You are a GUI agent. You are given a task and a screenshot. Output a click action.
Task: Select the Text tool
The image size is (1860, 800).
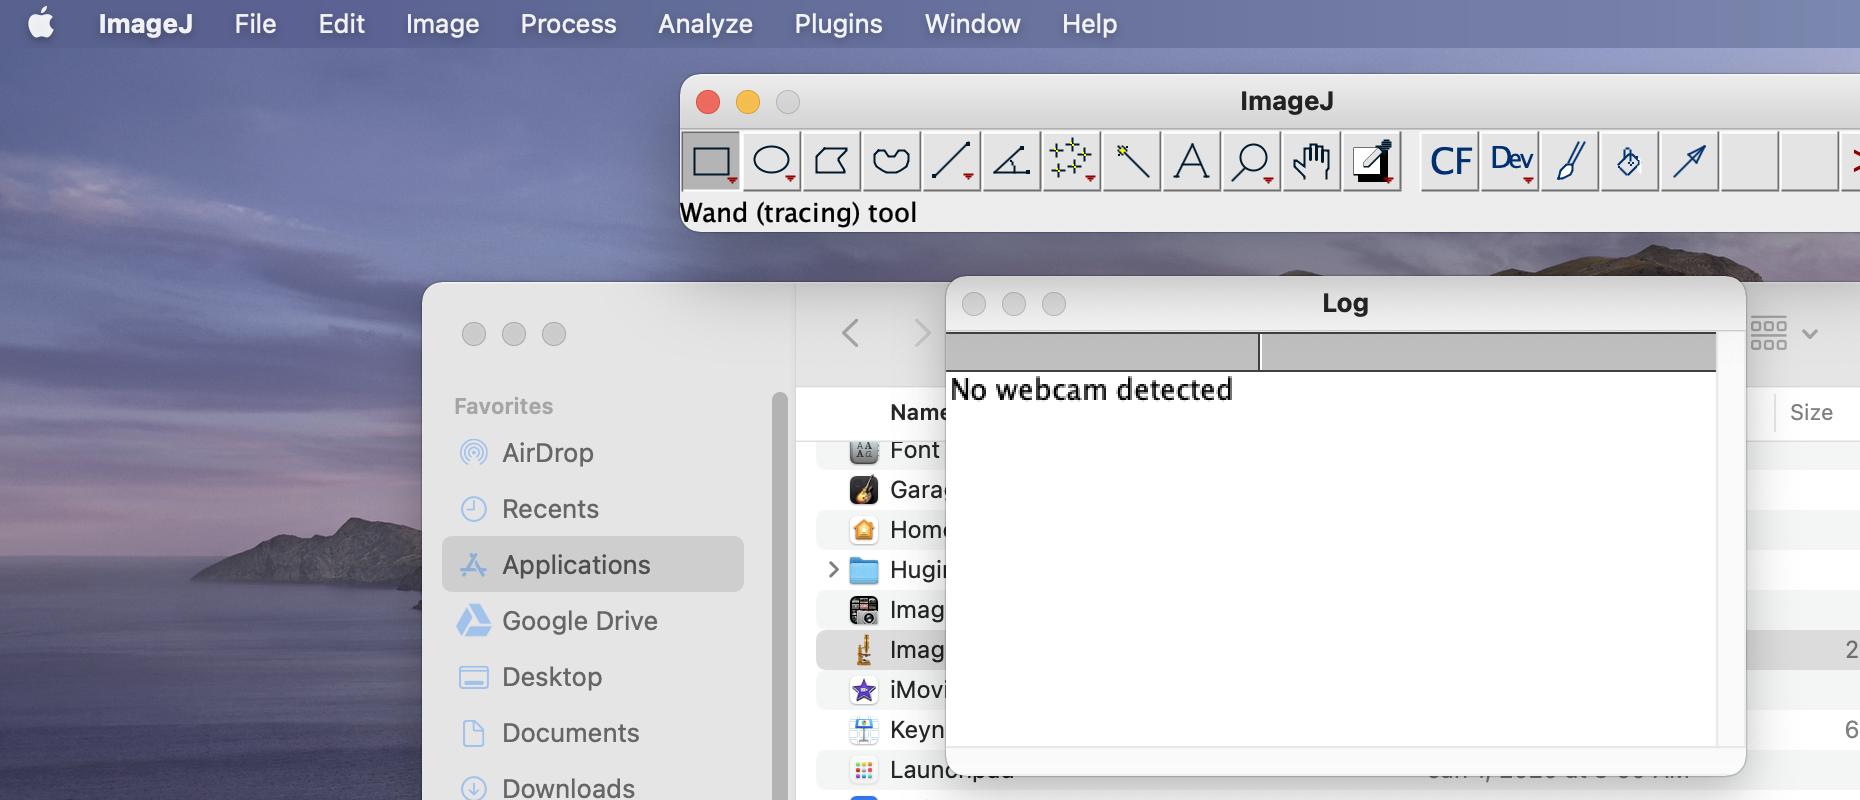click(x=1191, y=161)
